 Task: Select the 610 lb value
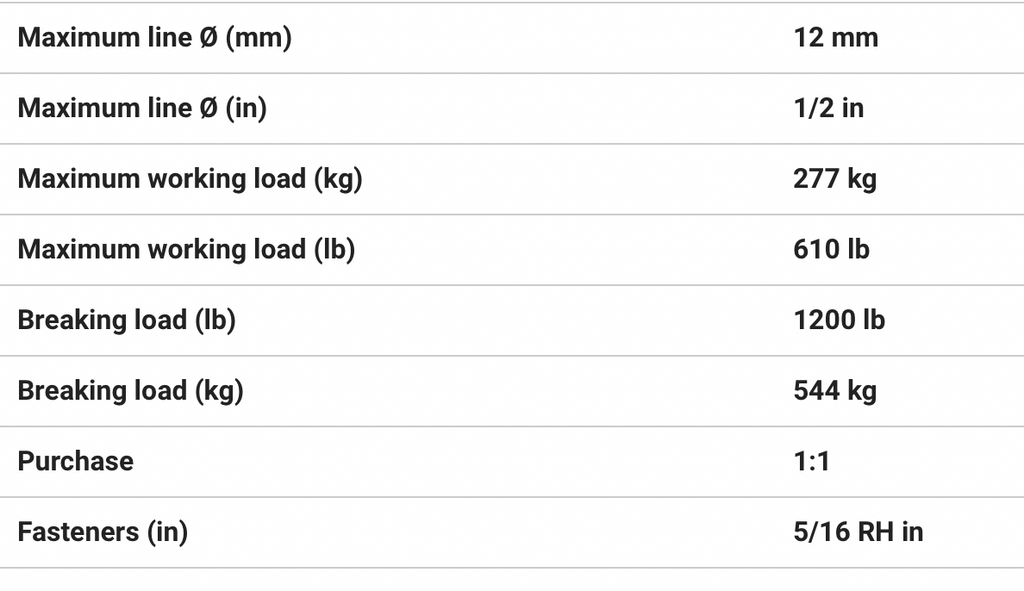[831, 249]
